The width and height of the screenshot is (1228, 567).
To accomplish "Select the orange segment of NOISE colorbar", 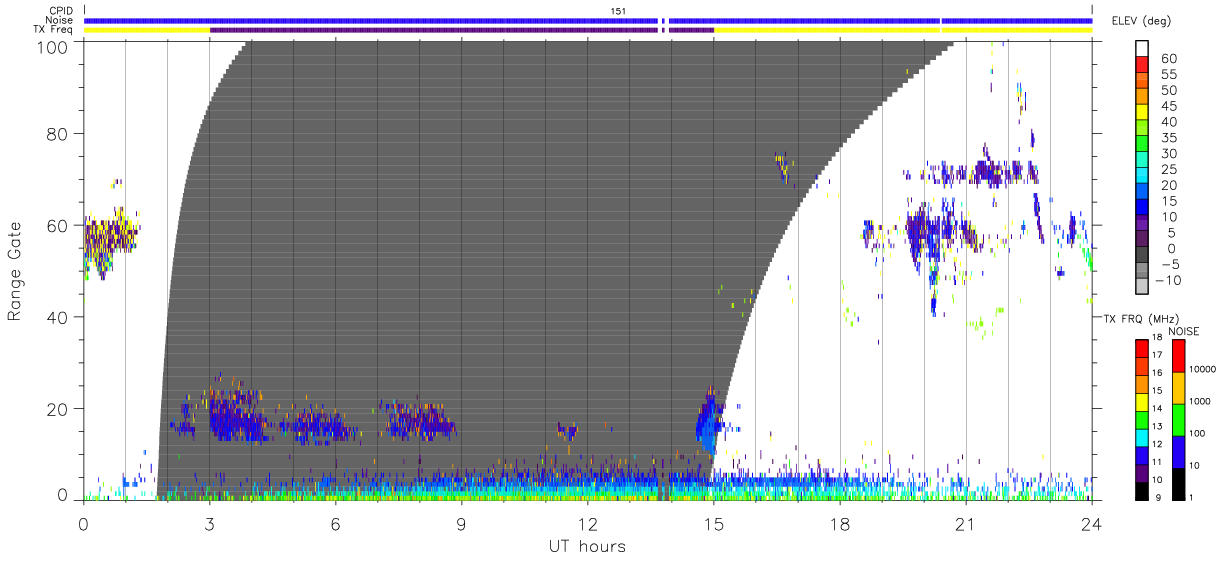I will point(1177,387).
